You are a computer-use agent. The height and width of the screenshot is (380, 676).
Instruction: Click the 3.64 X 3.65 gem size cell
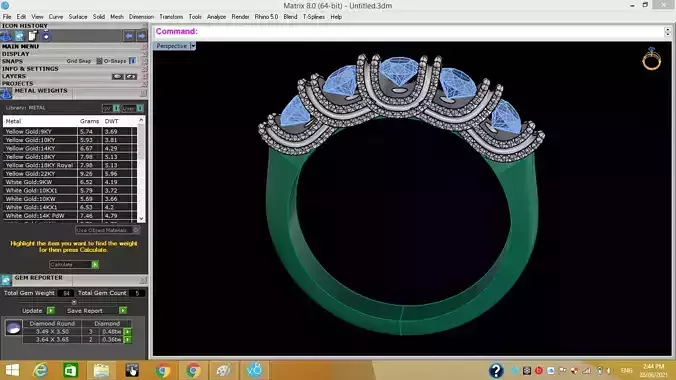point(52,340)
